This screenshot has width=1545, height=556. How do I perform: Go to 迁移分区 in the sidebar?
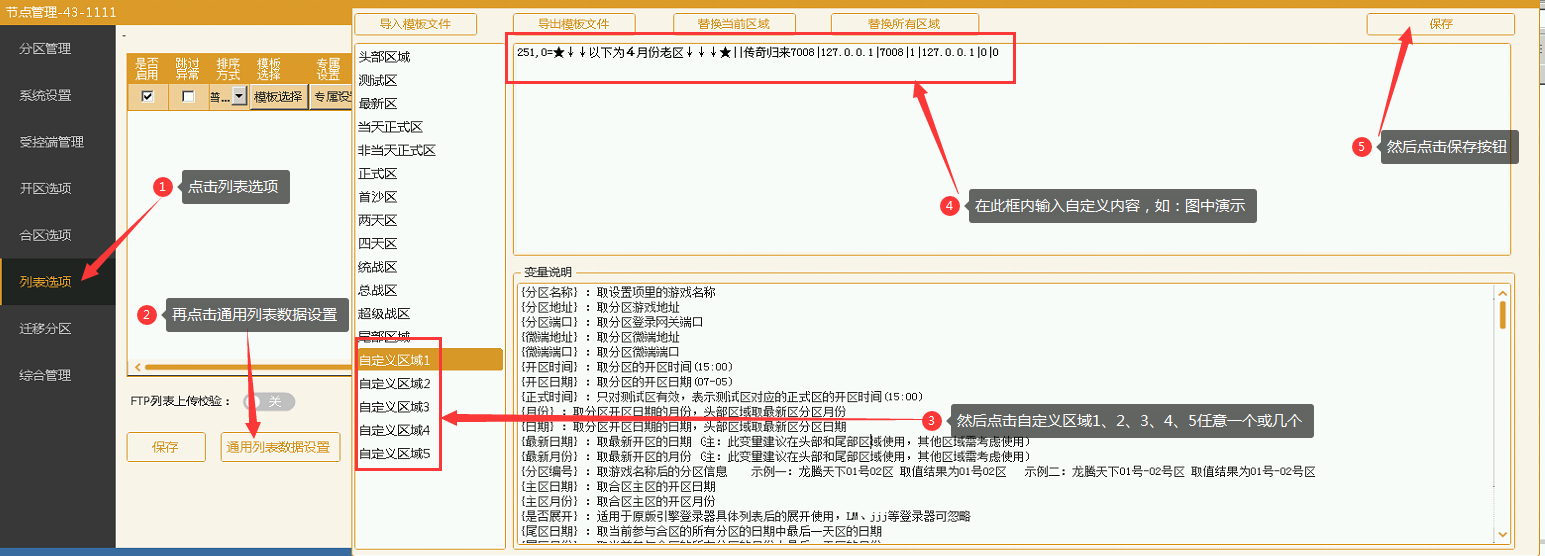(46, 329)
